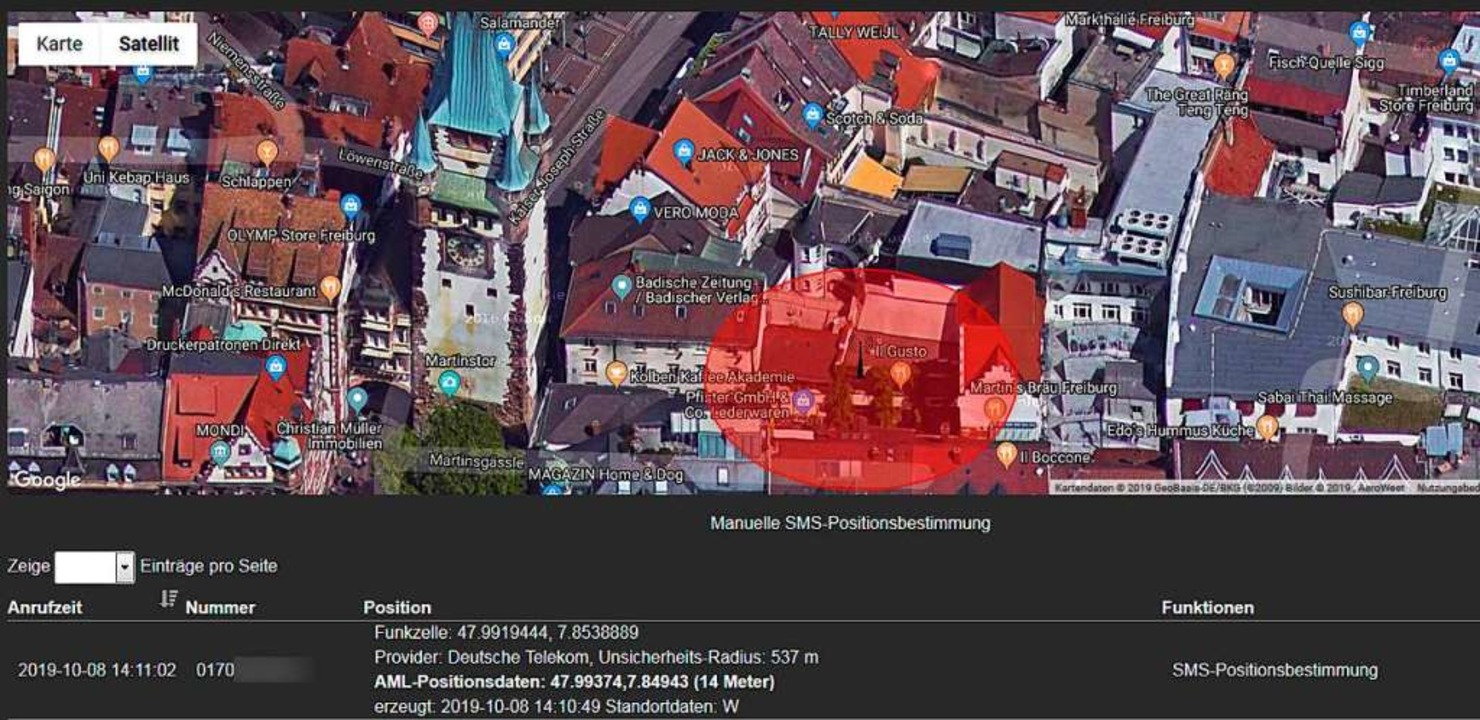1480x720 pixels.
Task: Click the AML-Positionsdaten coordinates line
Action: (x=574, y=682)
